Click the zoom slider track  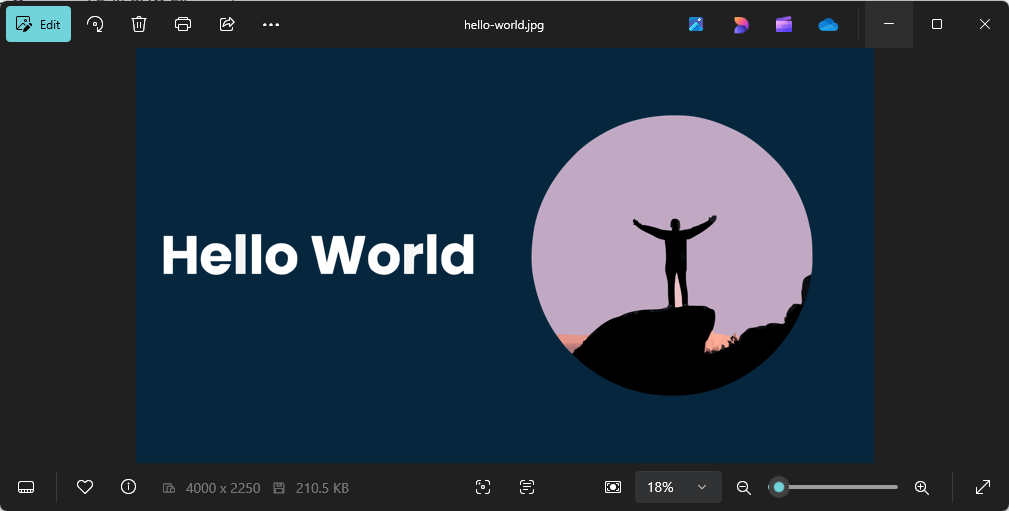tap(840, 487)
